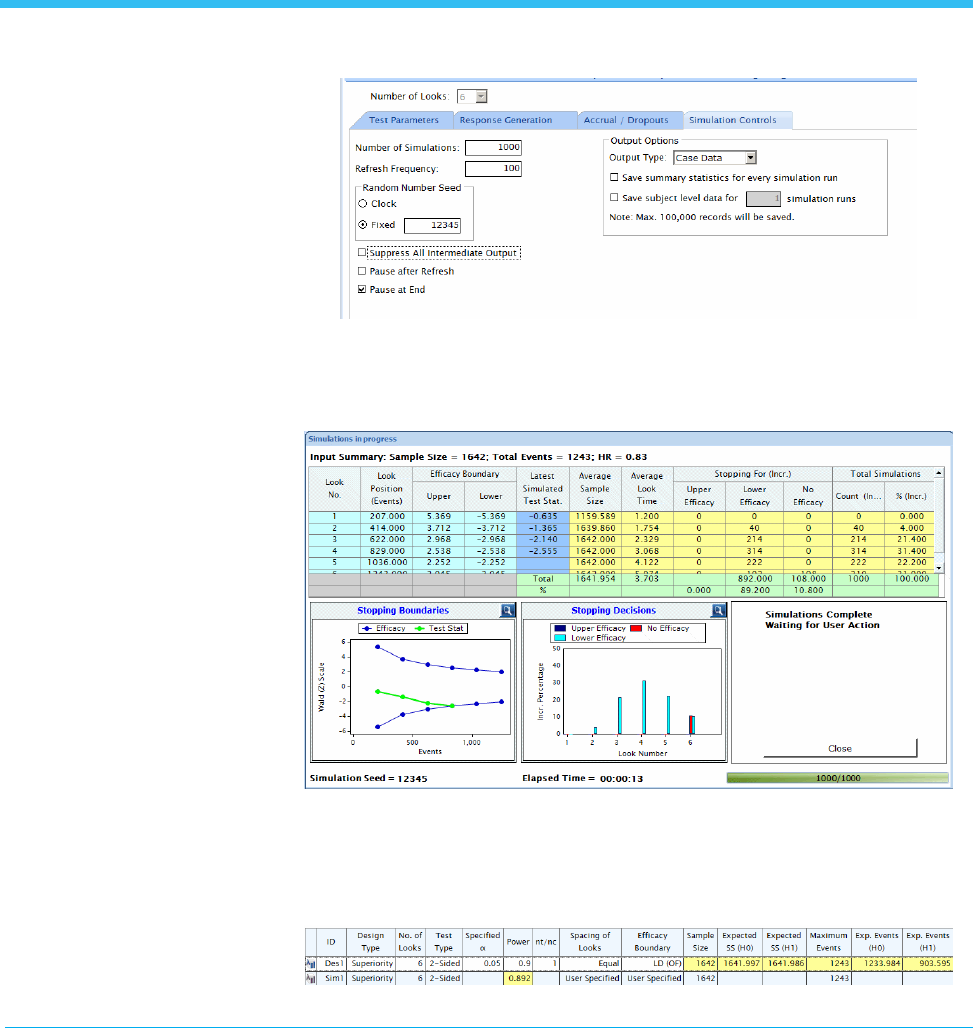973x1028 pixels.
Task: Click the 89.200 lower efficacy percent cell
Action: coord(755,590)
